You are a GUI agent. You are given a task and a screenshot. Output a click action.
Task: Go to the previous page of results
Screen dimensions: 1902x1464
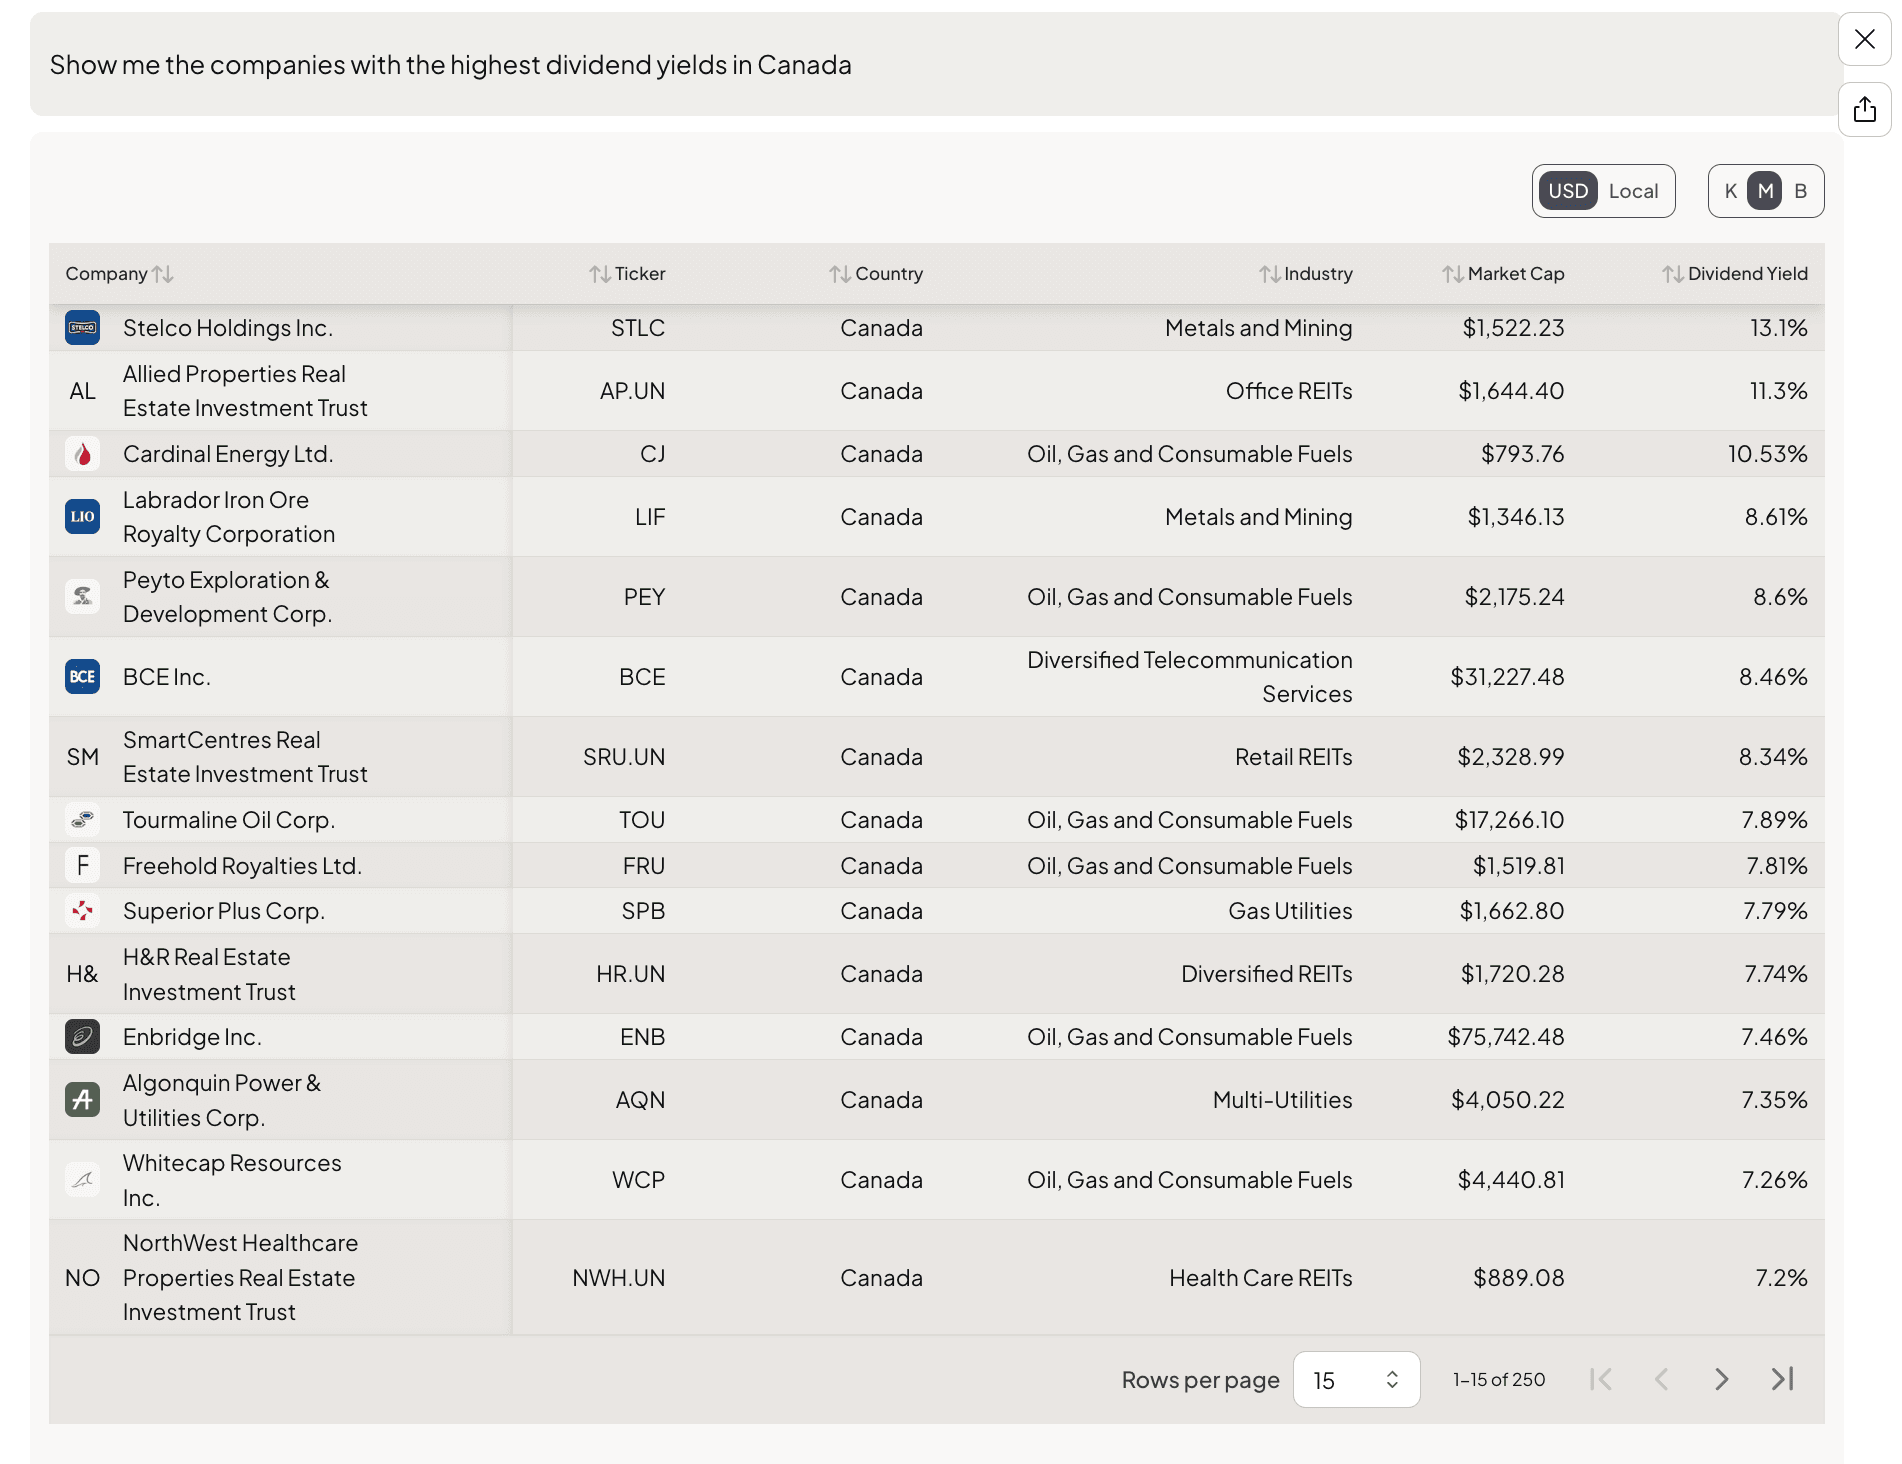1661,1380
